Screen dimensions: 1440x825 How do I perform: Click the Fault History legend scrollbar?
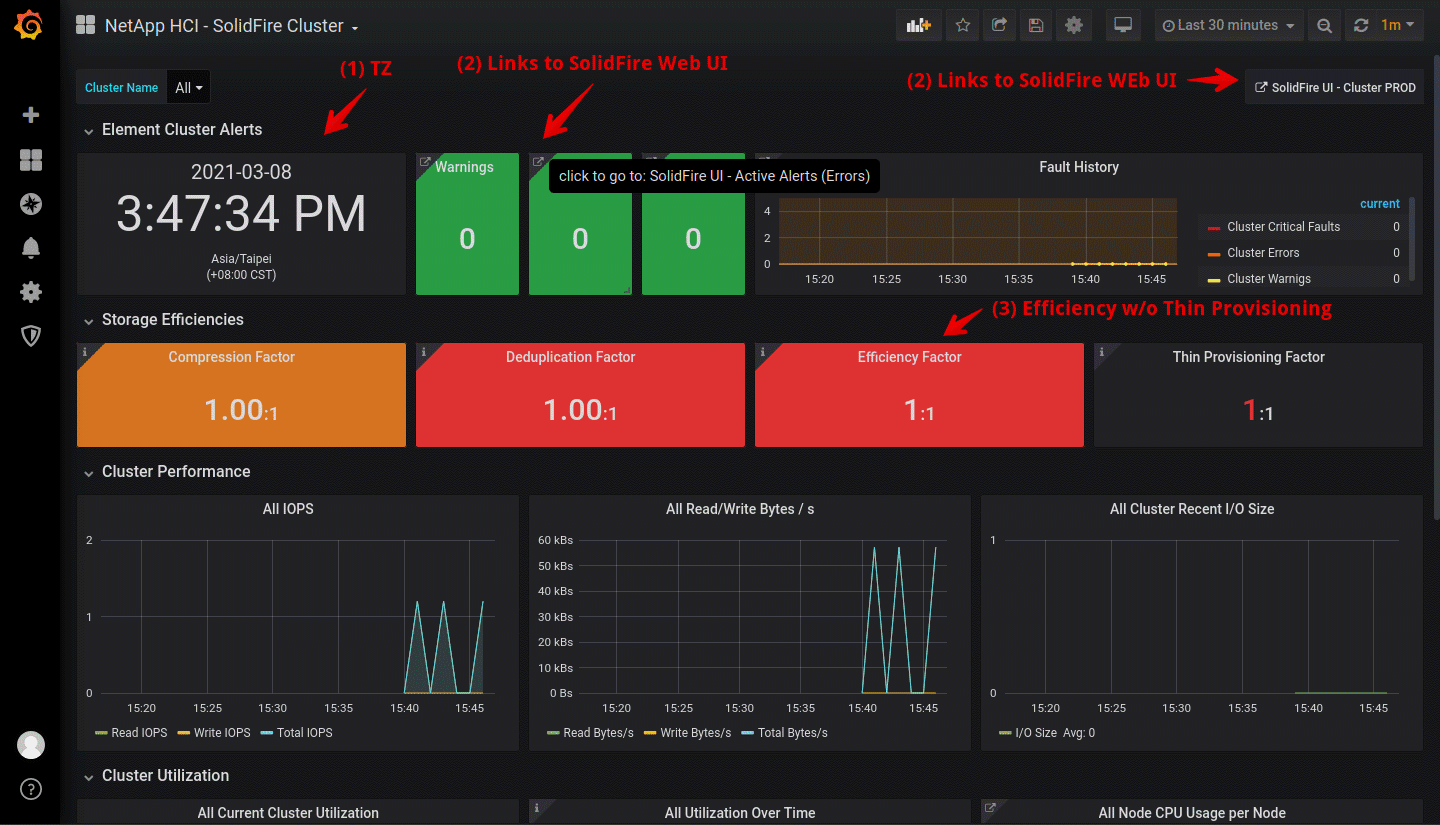(1412, 238)
